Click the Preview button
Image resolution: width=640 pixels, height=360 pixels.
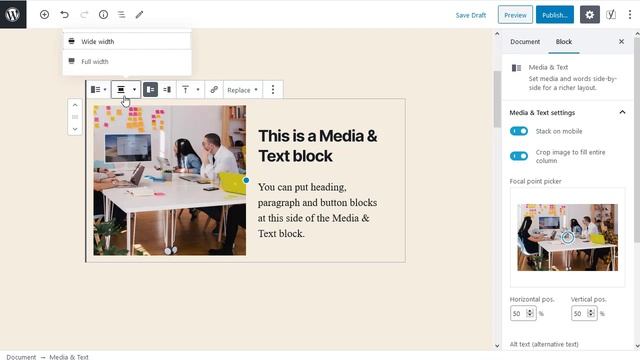(515, 15)
